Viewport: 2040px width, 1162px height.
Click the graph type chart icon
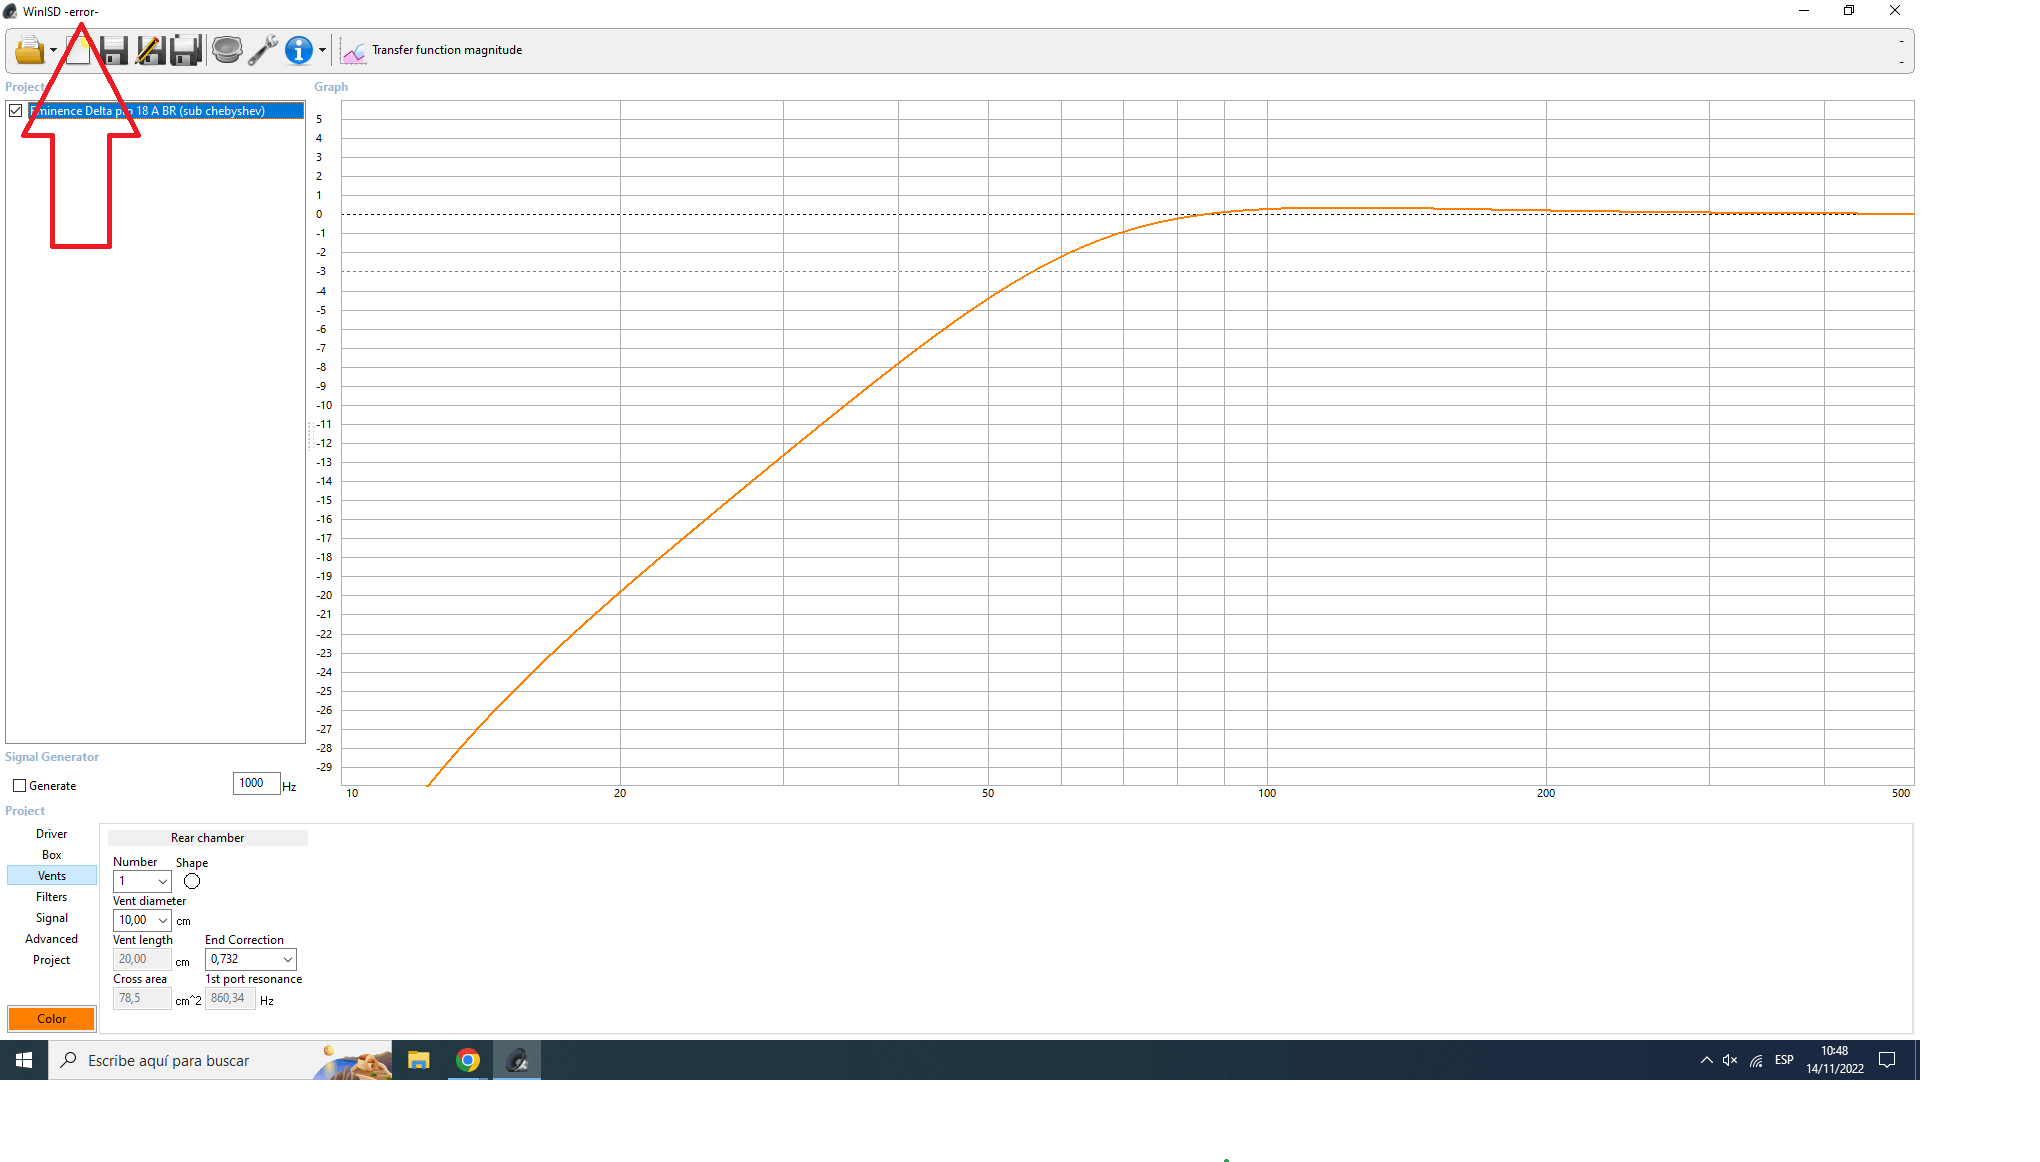354,50
